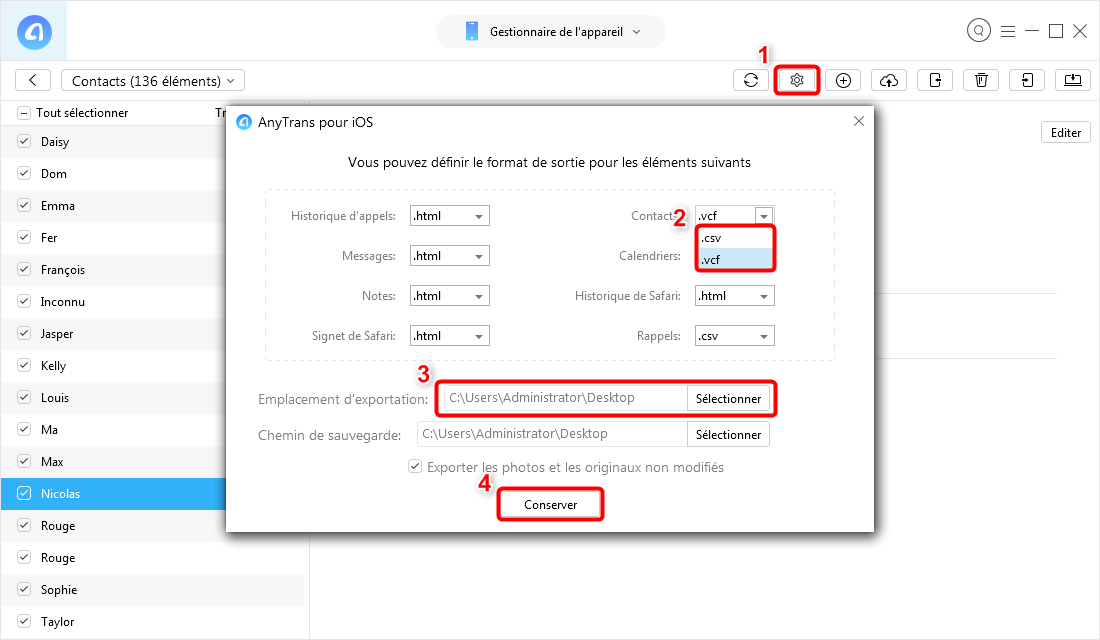Screen dimensions: 1100x640
Task: Click the AnyTrans logo icon
Action: pyautogui.click(x=34, y=32)
